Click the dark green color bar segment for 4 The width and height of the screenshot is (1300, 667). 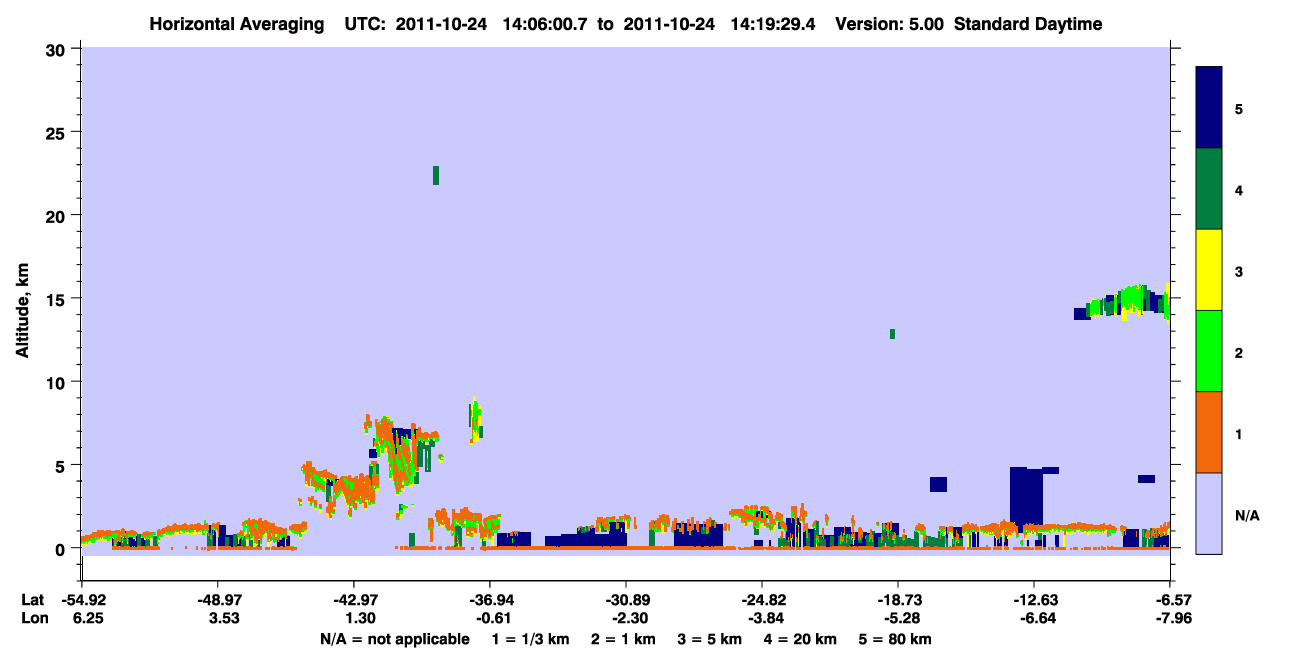[x=1209, y=189]
